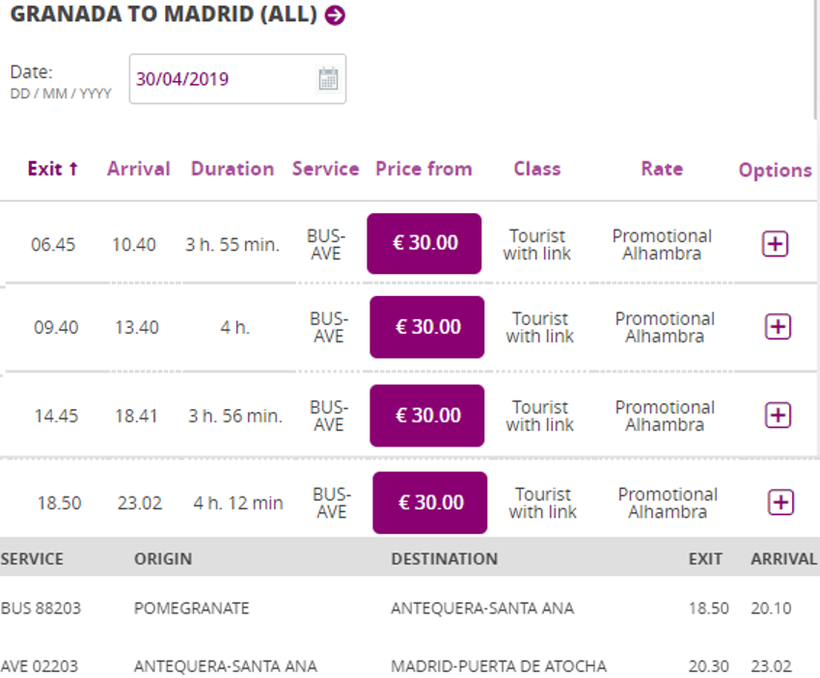
Task: Expand options for the 06.45 departure
Action: click(775, 243)
